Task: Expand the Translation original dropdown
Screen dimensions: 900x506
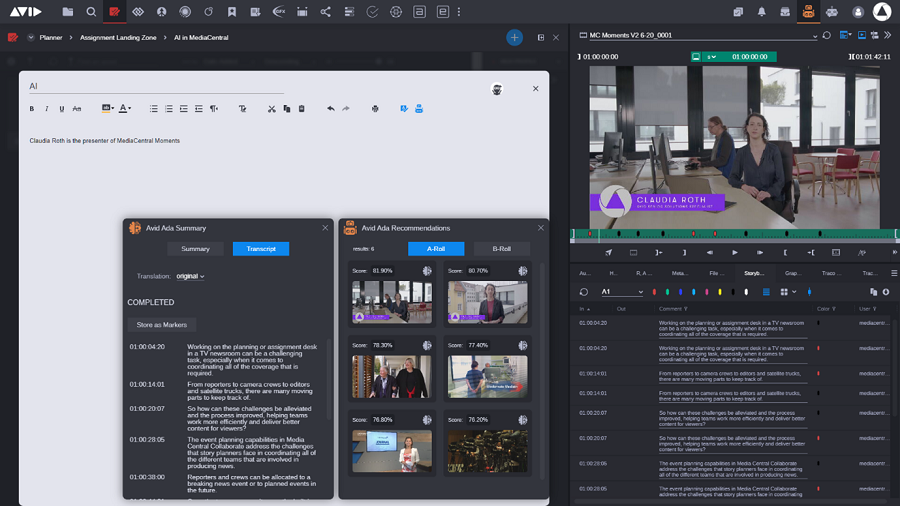Action: pos(190,276)
